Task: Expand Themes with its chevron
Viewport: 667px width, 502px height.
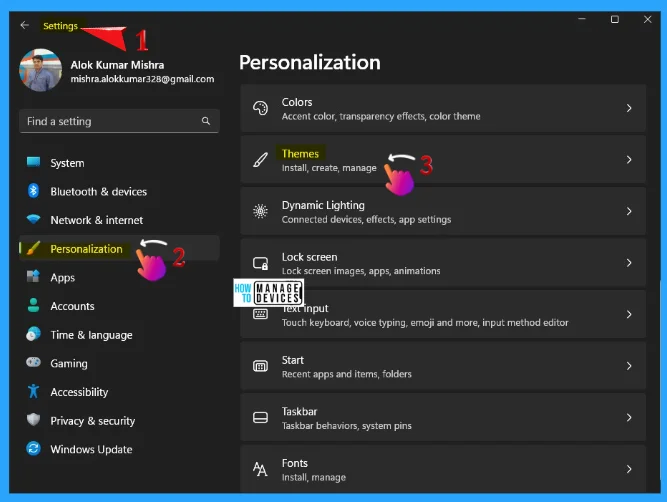Action: pyautogui.click(x=629, y=160)
